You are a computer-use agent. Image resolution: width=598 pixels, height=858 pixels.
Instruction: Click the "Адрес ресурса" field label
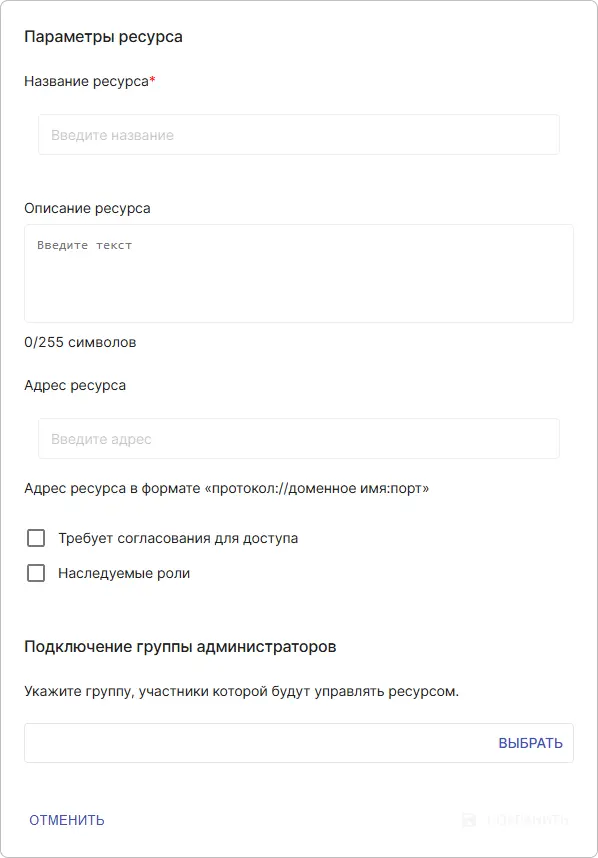(75, 385)
